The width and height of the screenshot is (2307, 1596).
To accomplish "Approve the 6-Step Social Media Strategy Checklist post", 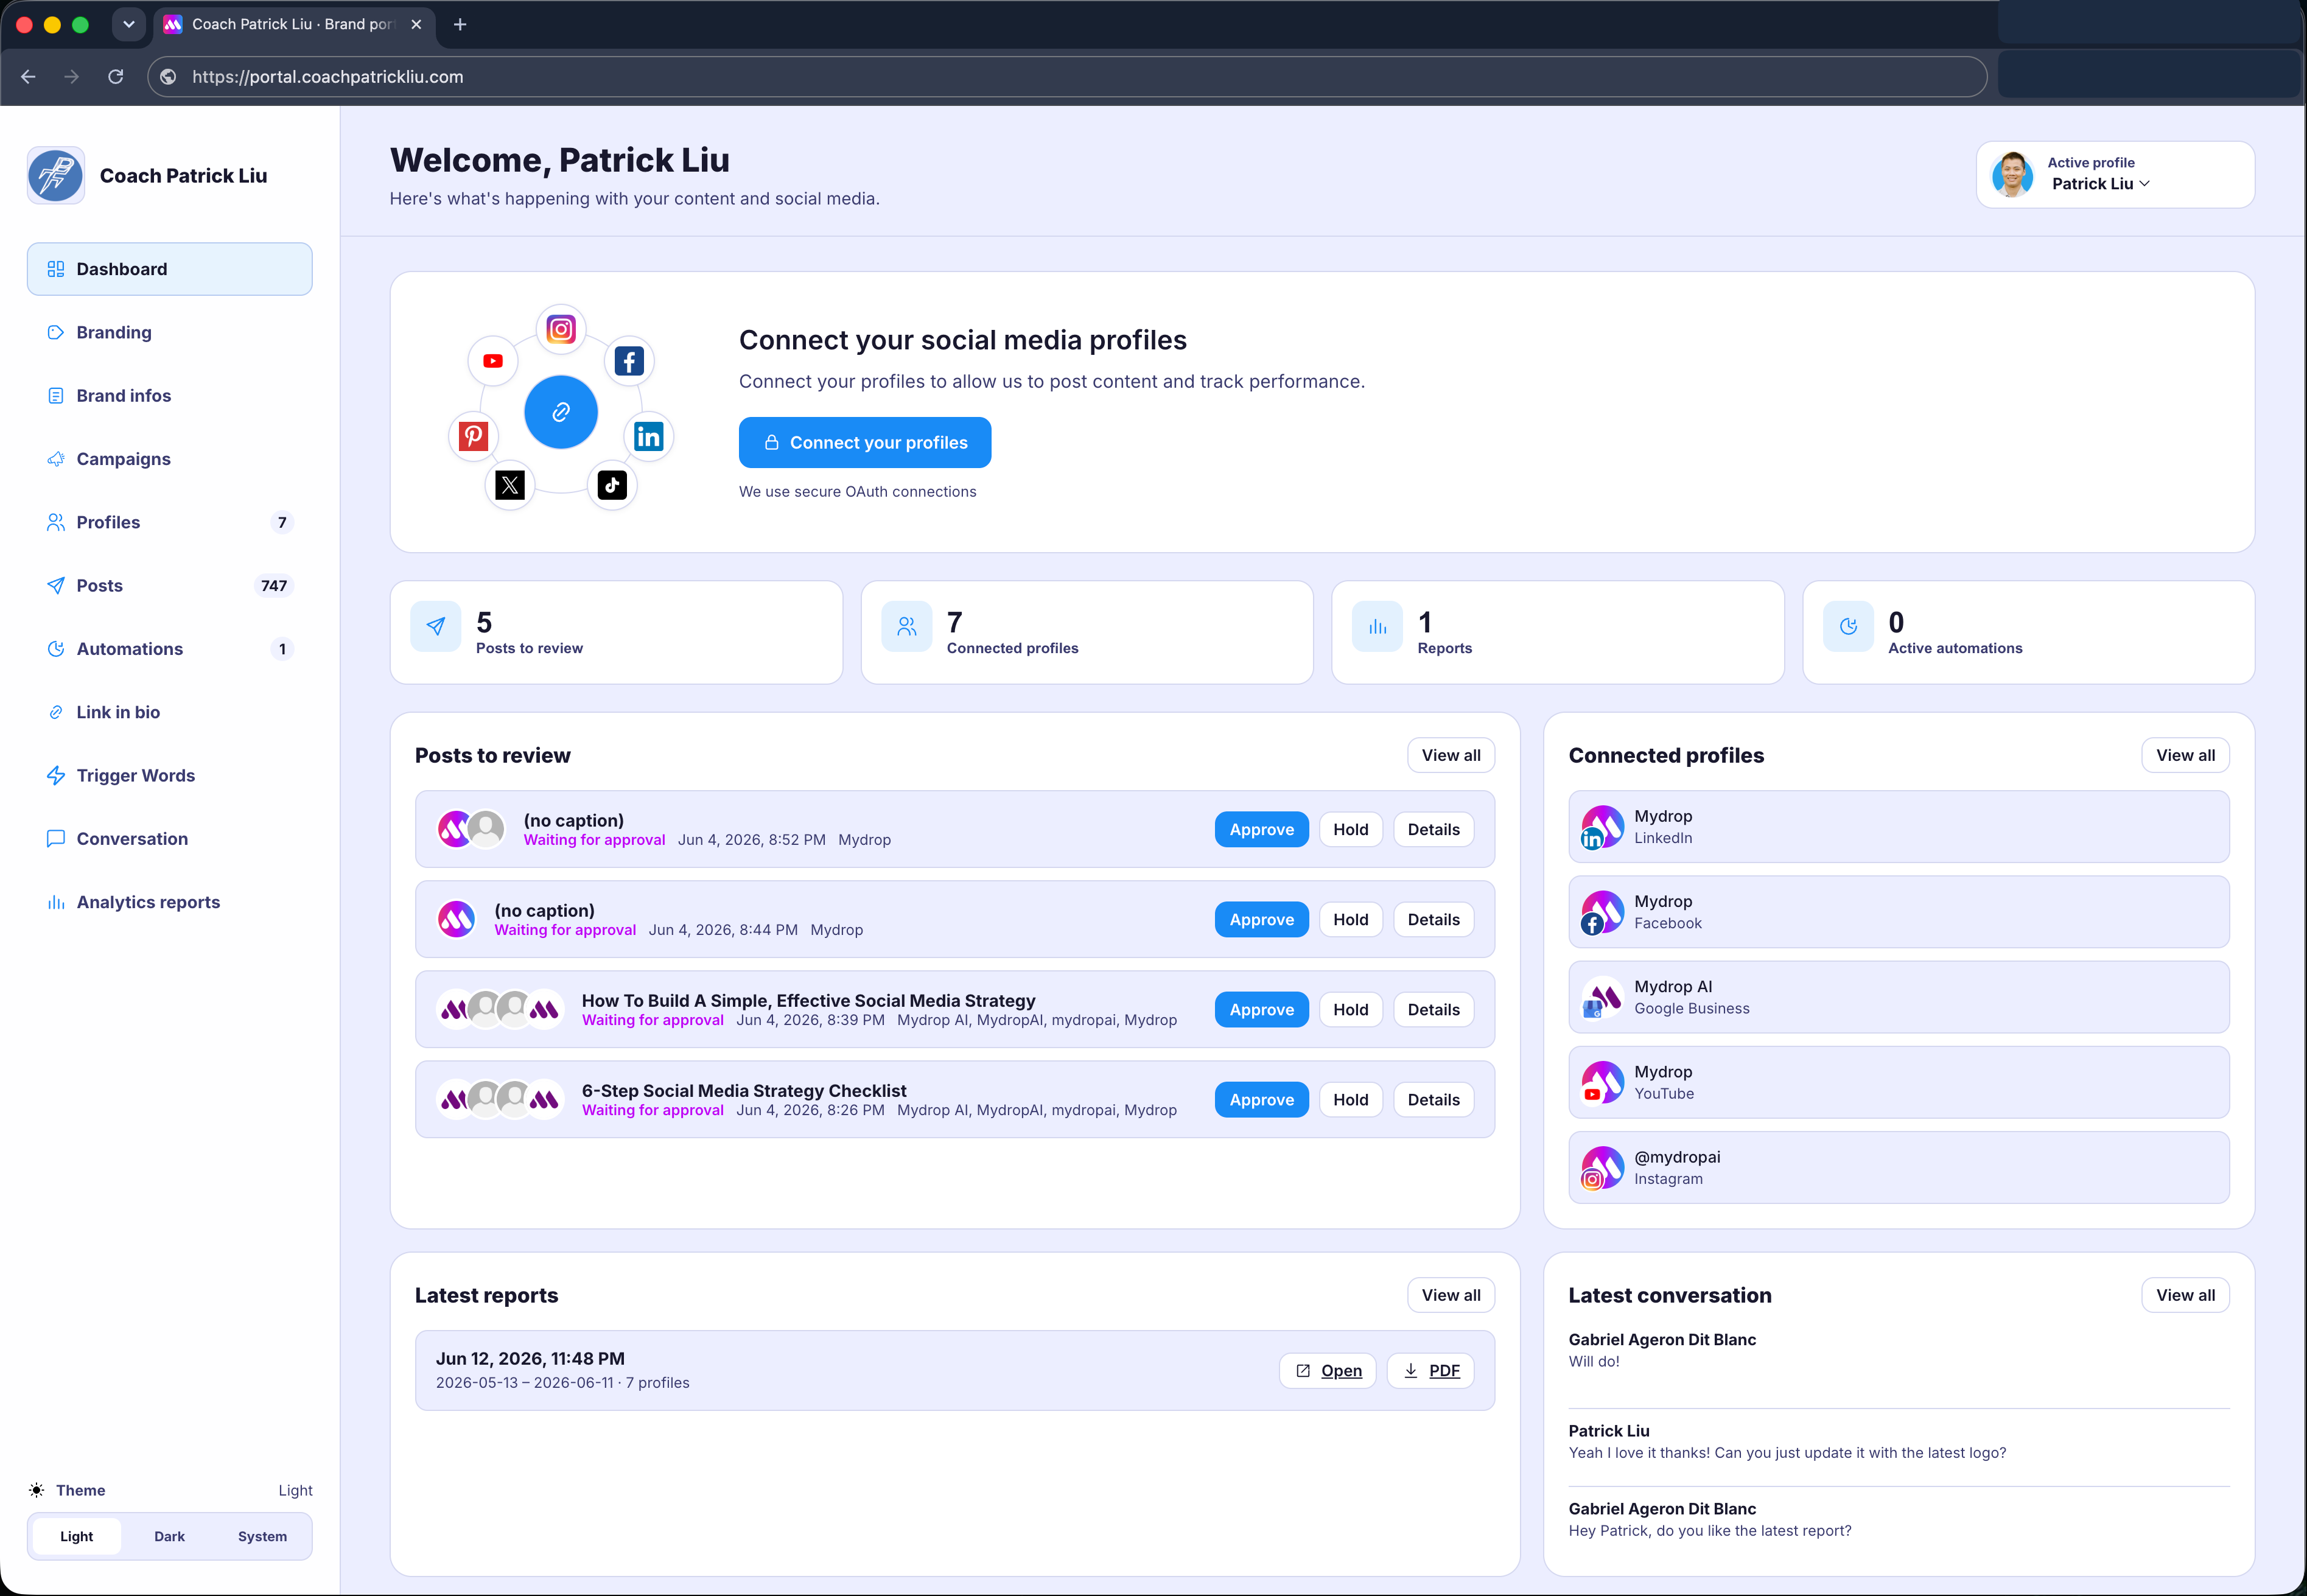I will coord(1261,1099).
